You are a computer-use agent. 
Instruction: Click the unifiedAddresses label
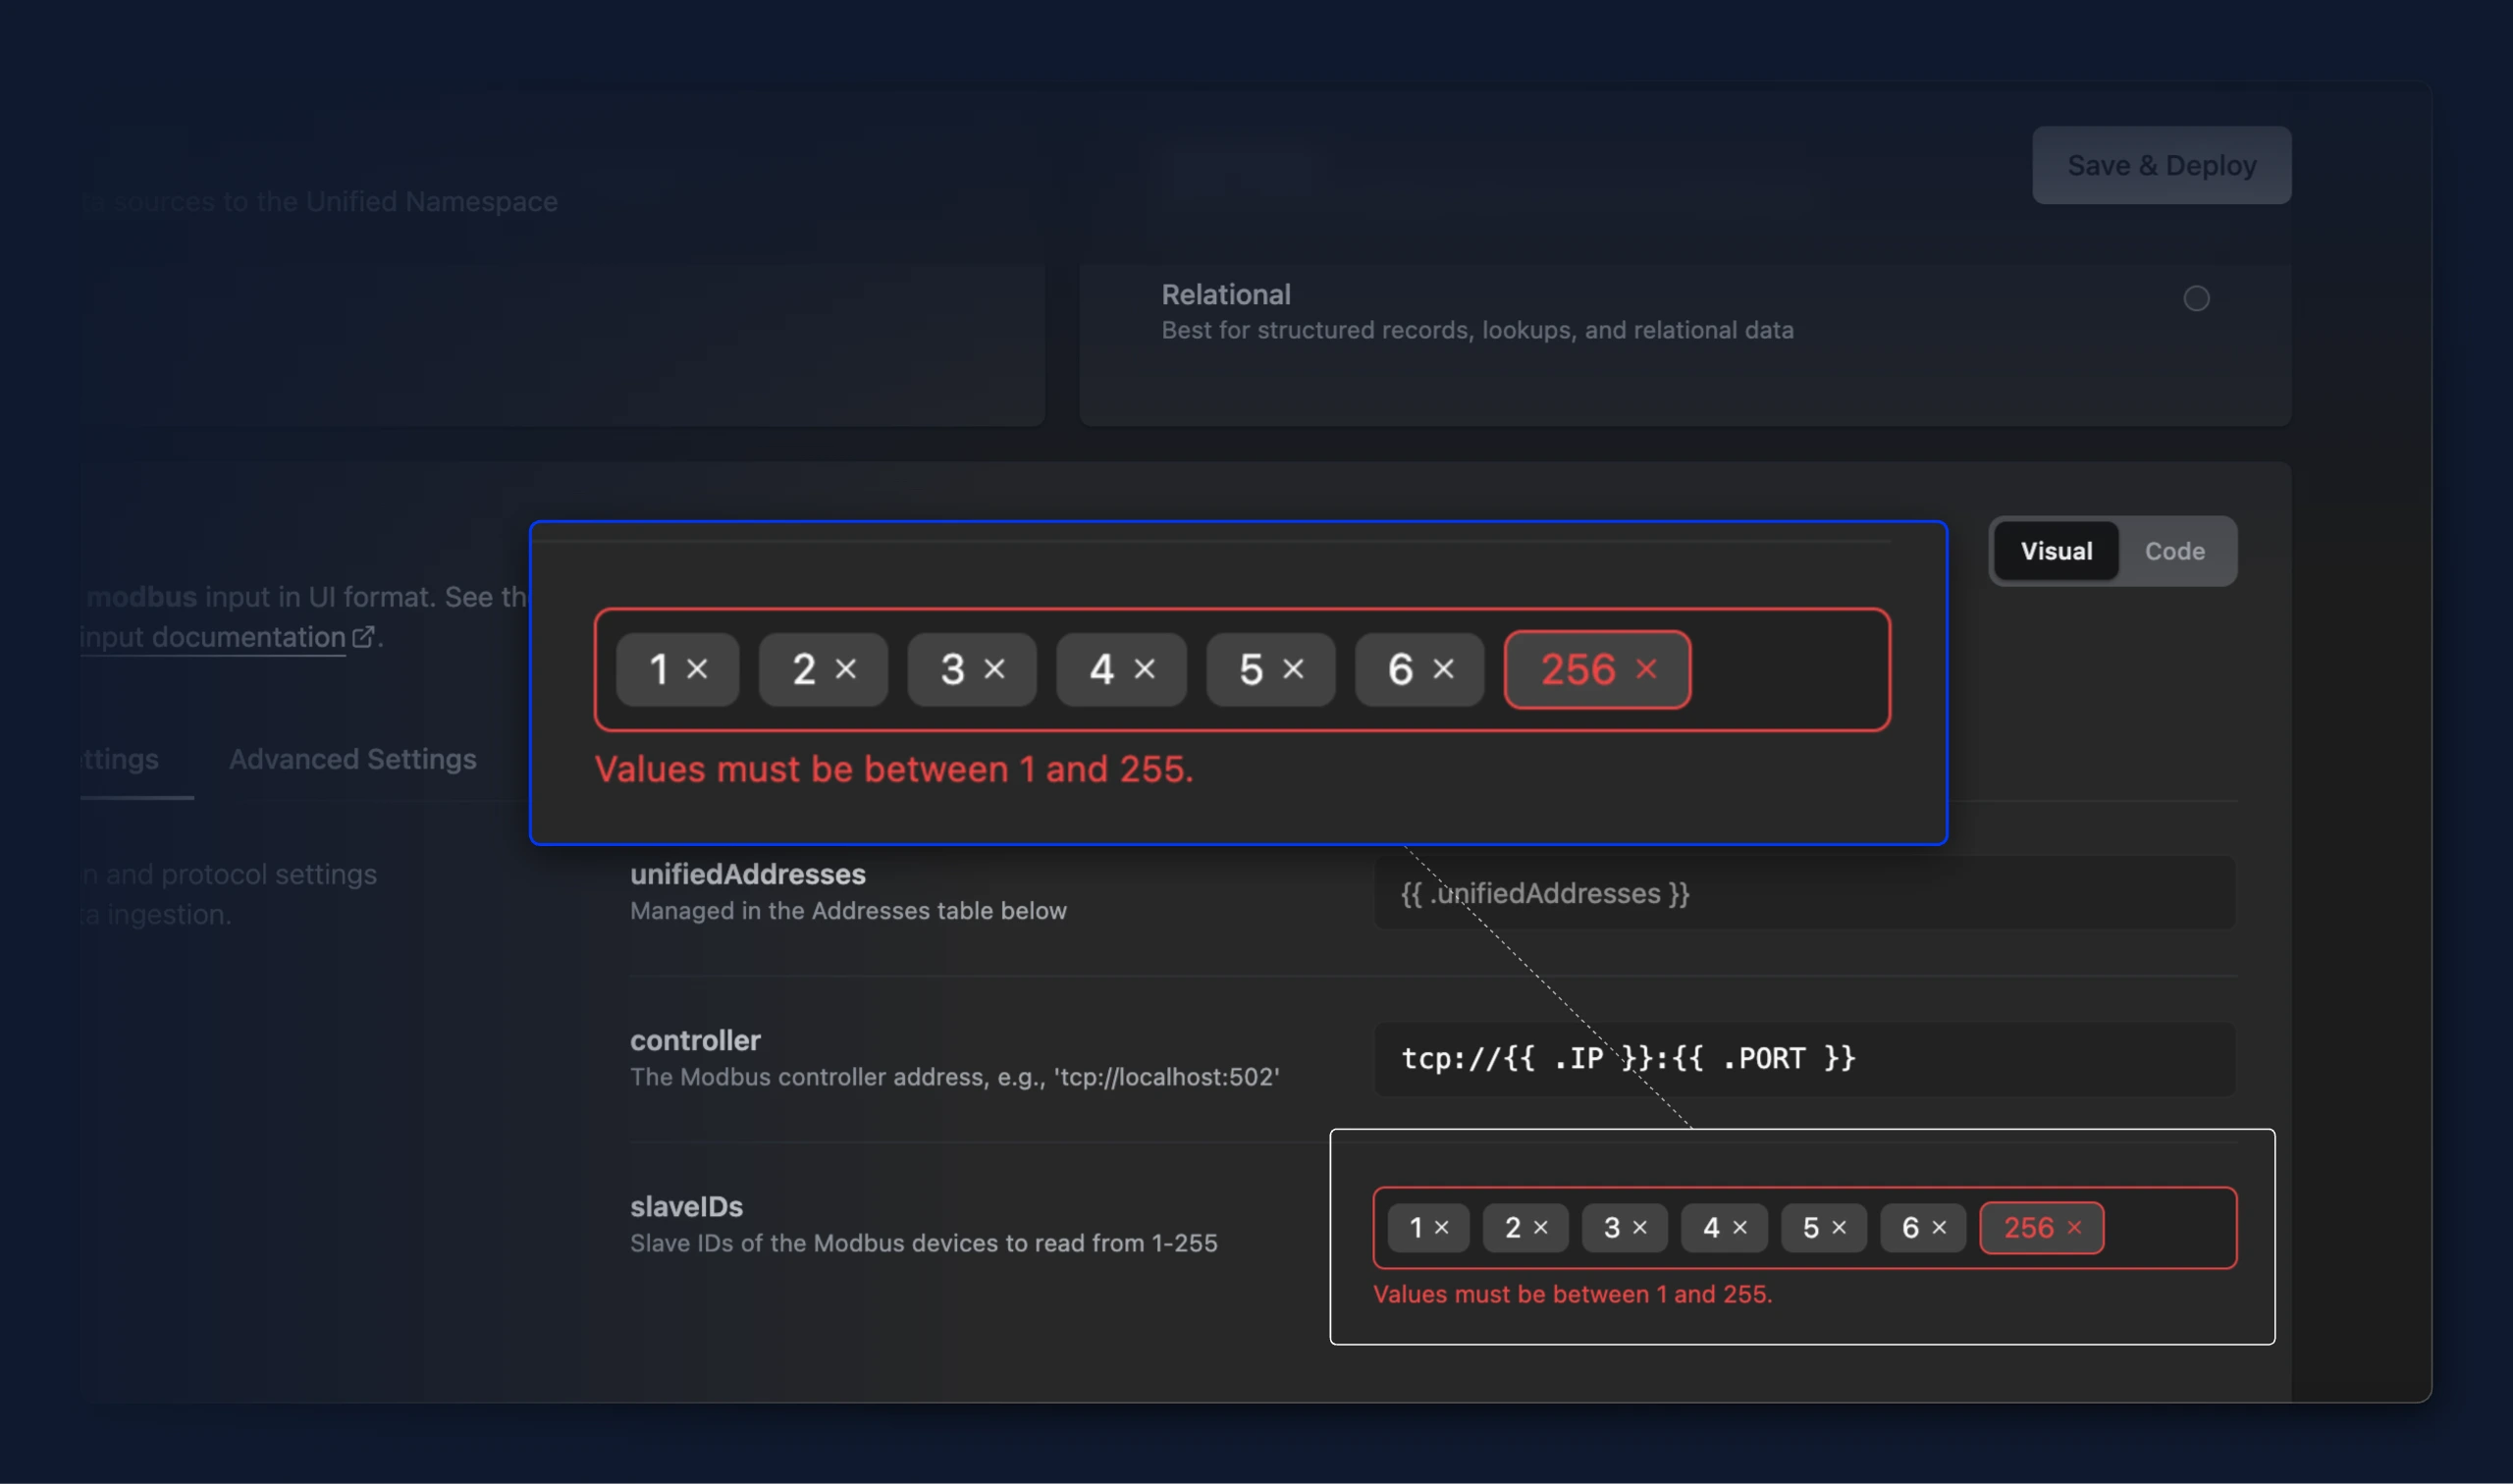[x=747, y=874]
